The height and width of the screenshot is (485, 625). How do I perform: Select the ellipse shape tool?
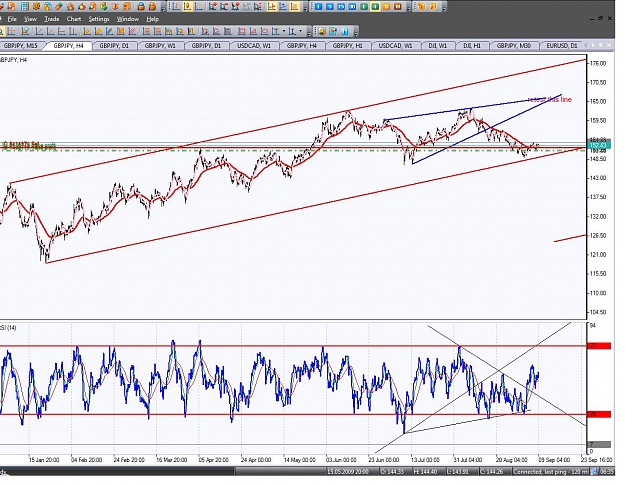264,31
